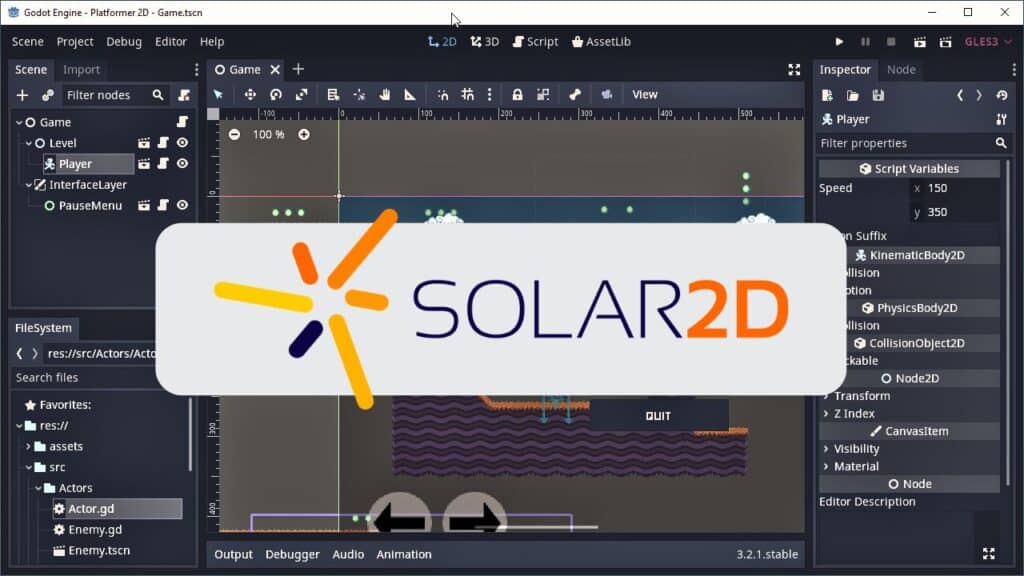Open the script attached to Level
This screenshot has width=1024, height=576.
pos(163,143)
